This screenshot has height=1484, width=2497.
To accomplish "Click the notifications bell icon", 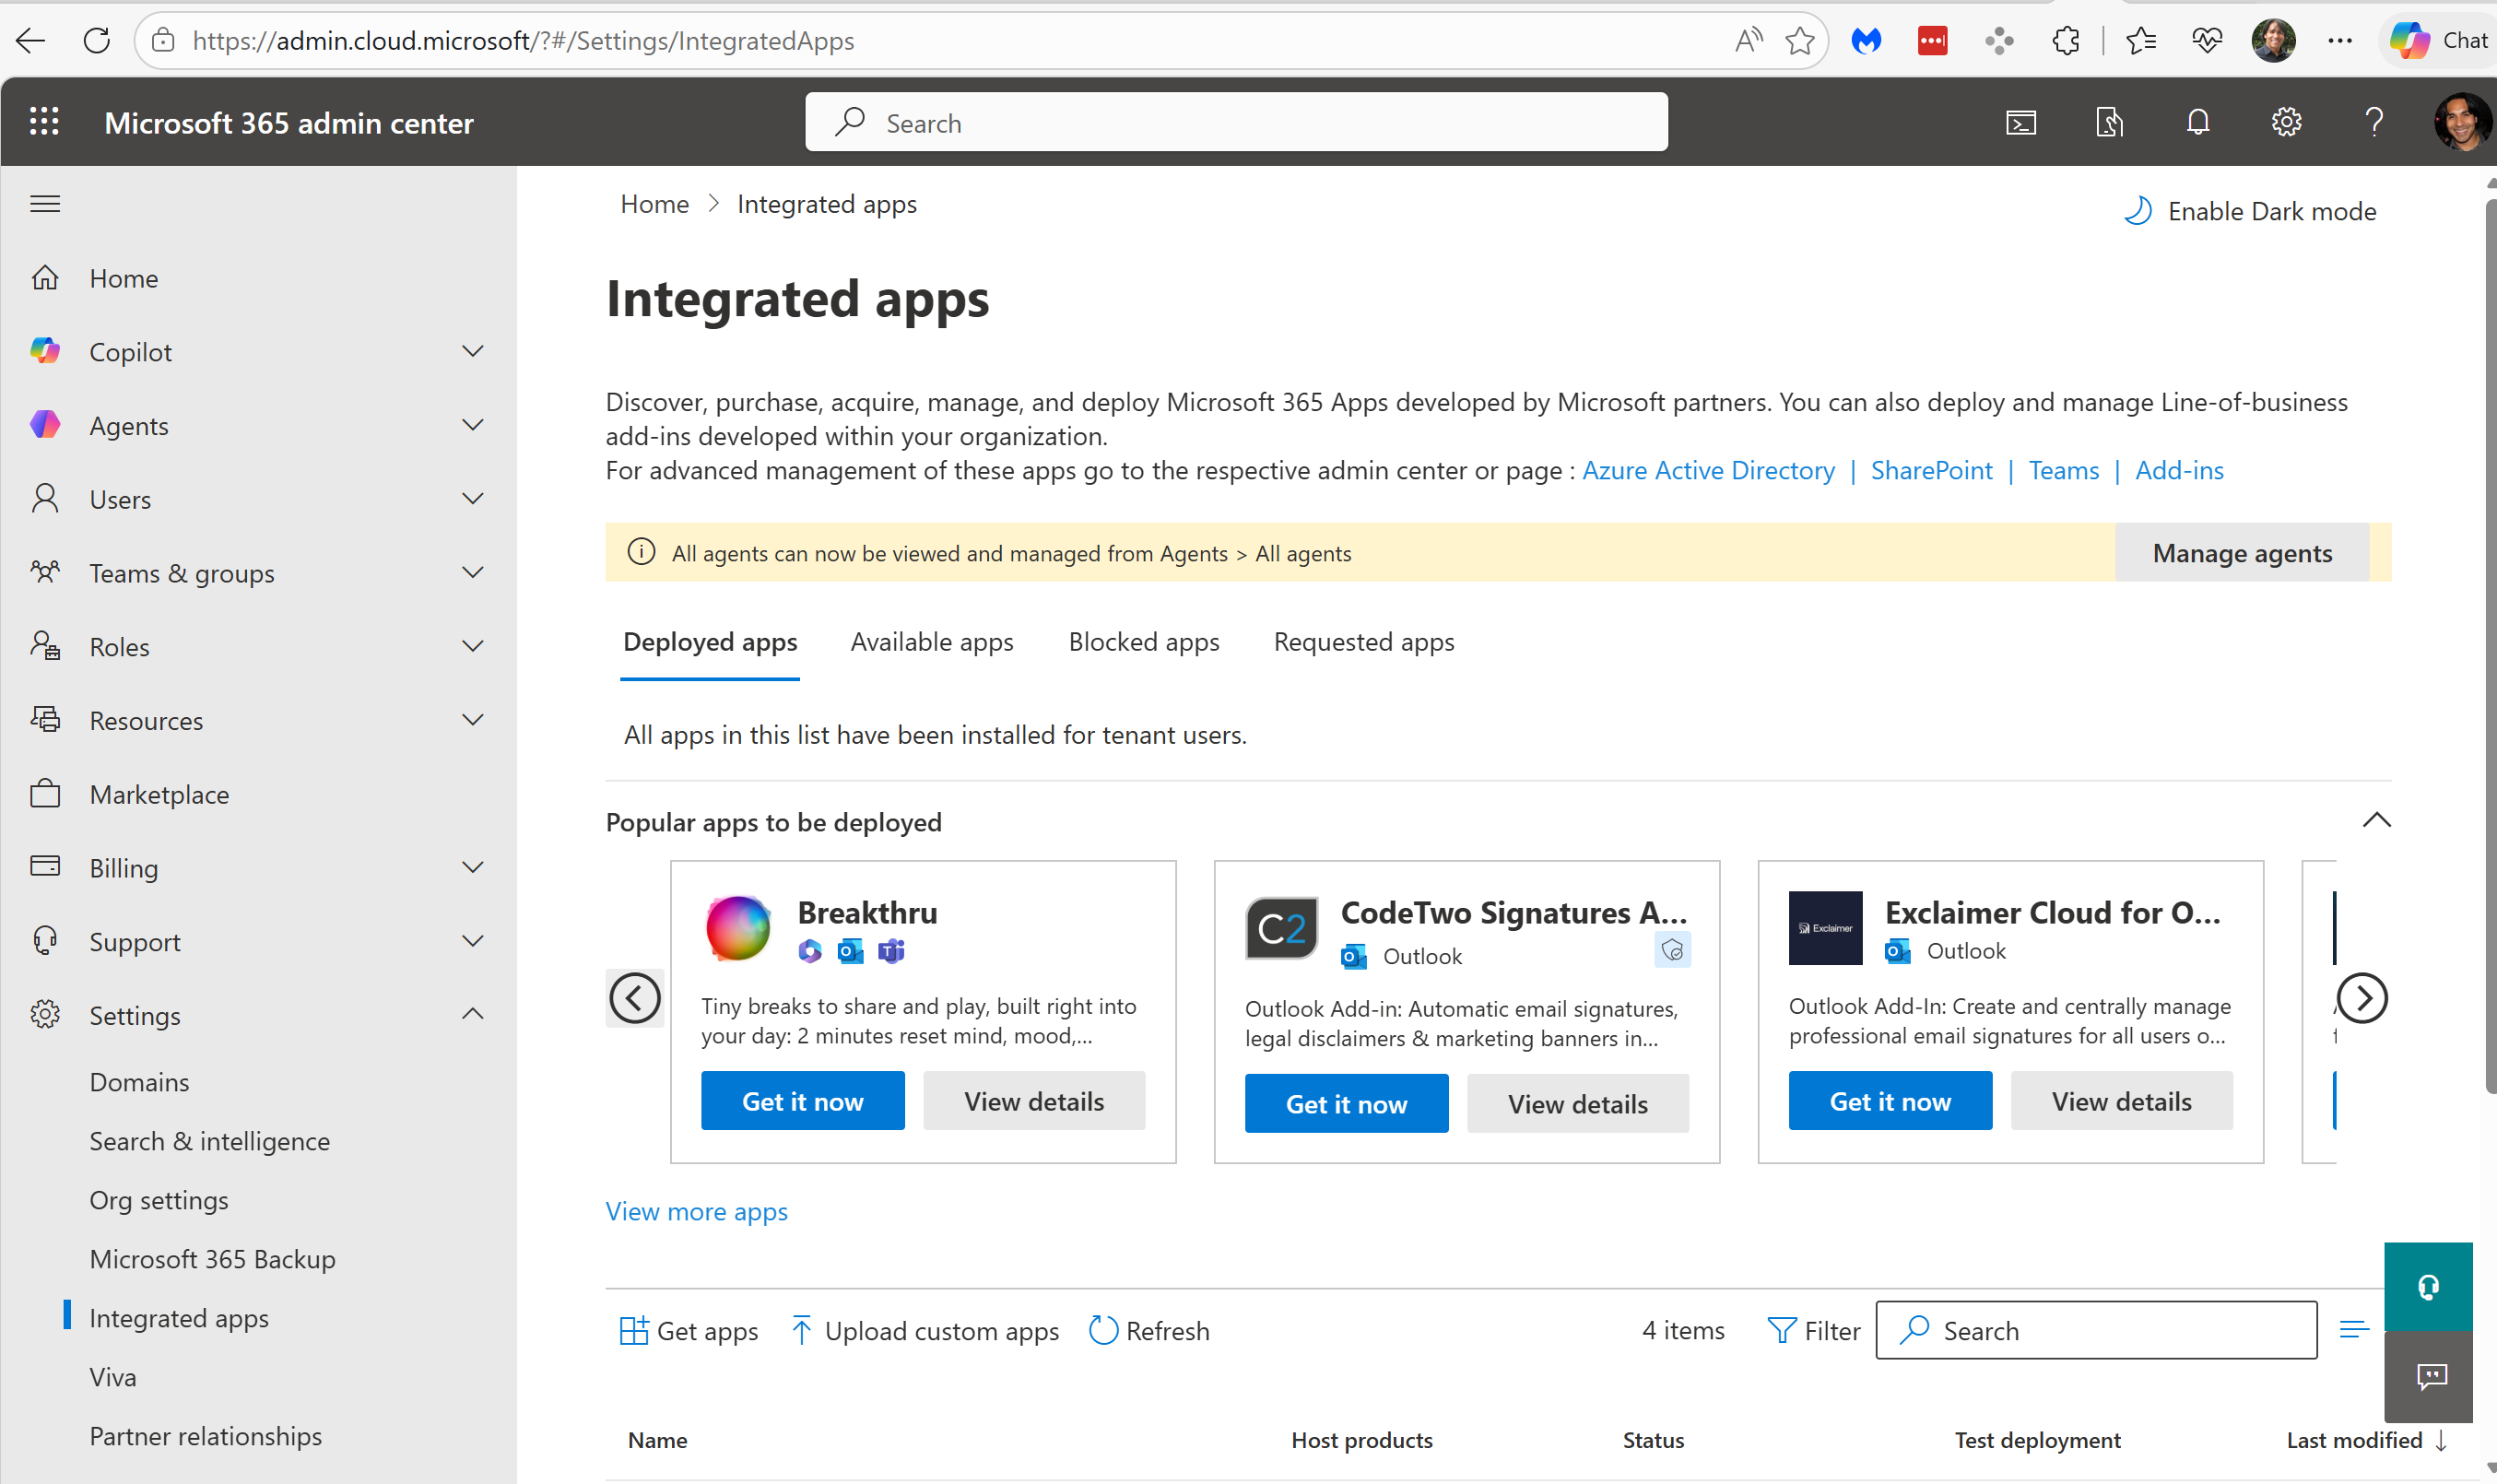I will (2197, 123).
